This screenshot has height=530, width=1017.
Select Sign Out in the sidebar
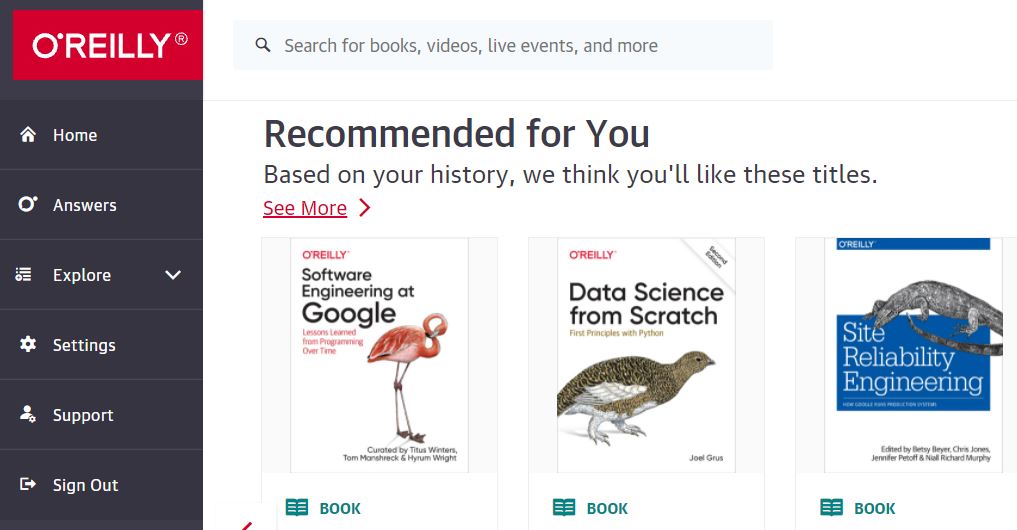[x=85, y=485]
